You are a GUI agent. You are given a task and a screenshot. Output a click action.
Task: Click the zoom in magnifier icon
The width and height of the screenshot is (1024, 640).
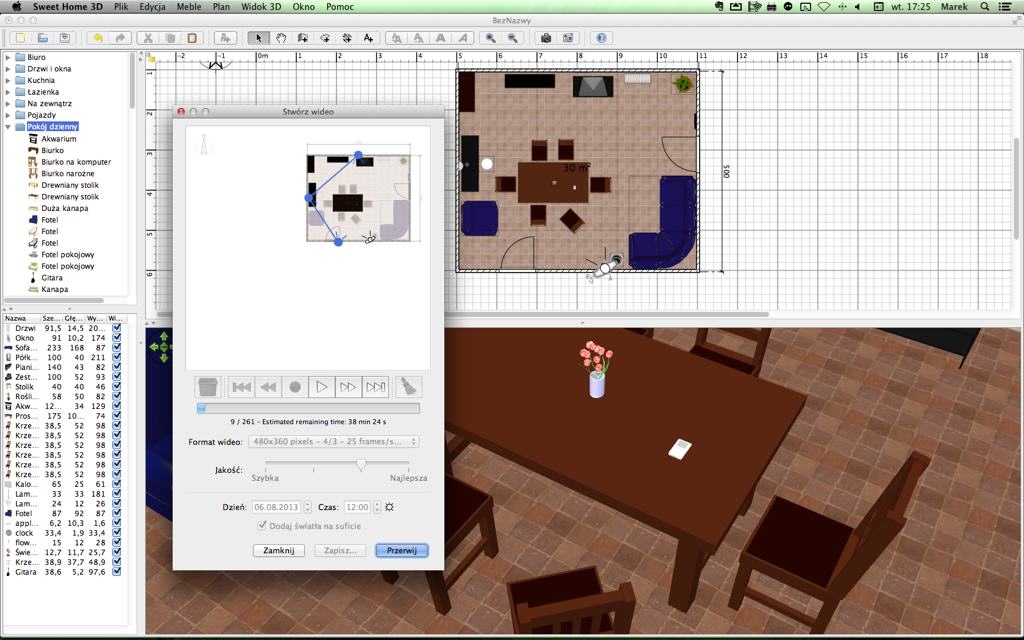(x=490, y=38)
